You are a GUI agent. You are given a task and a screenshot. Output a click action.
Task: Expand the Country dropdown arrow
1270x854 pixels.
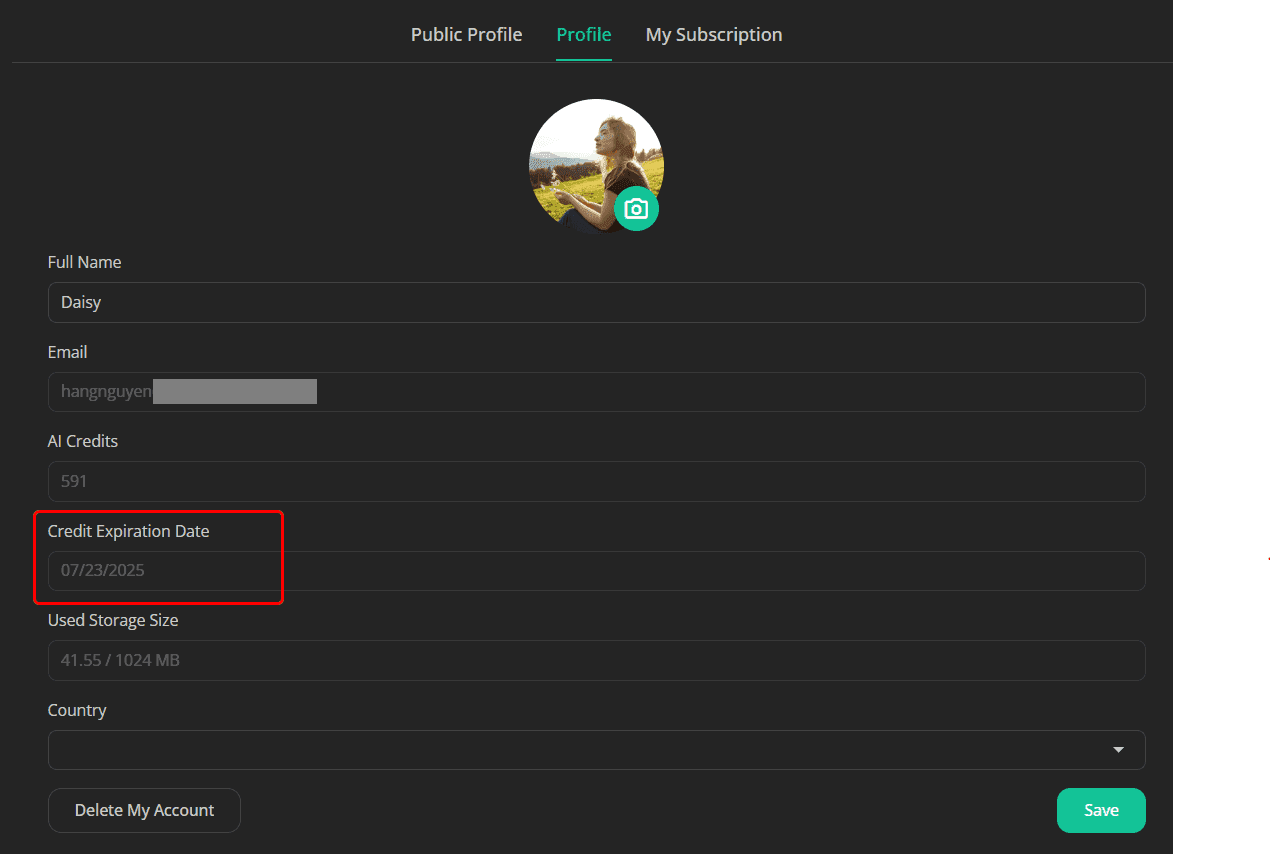click(x=1118, y=750)
